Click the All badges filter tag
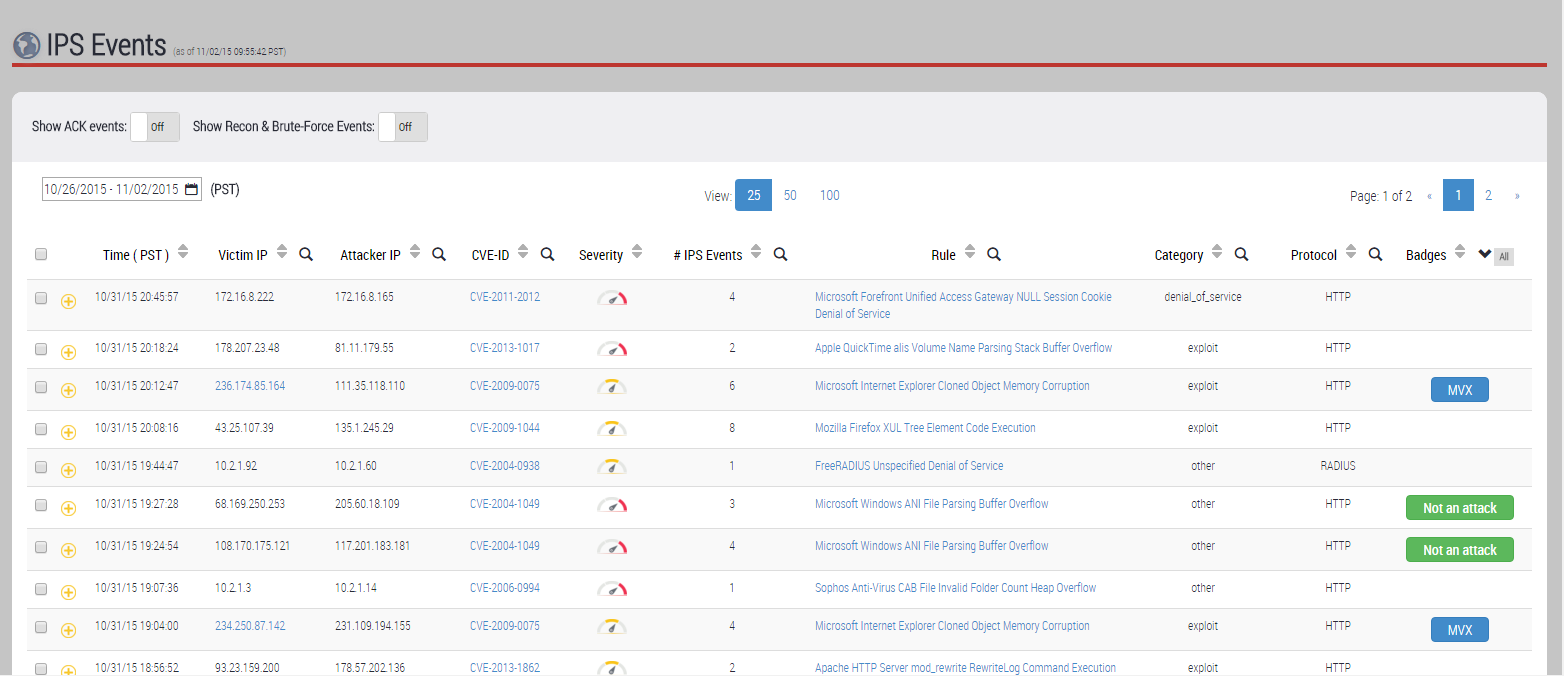This screenshot has height=676, width=1564. (1504, 257)
